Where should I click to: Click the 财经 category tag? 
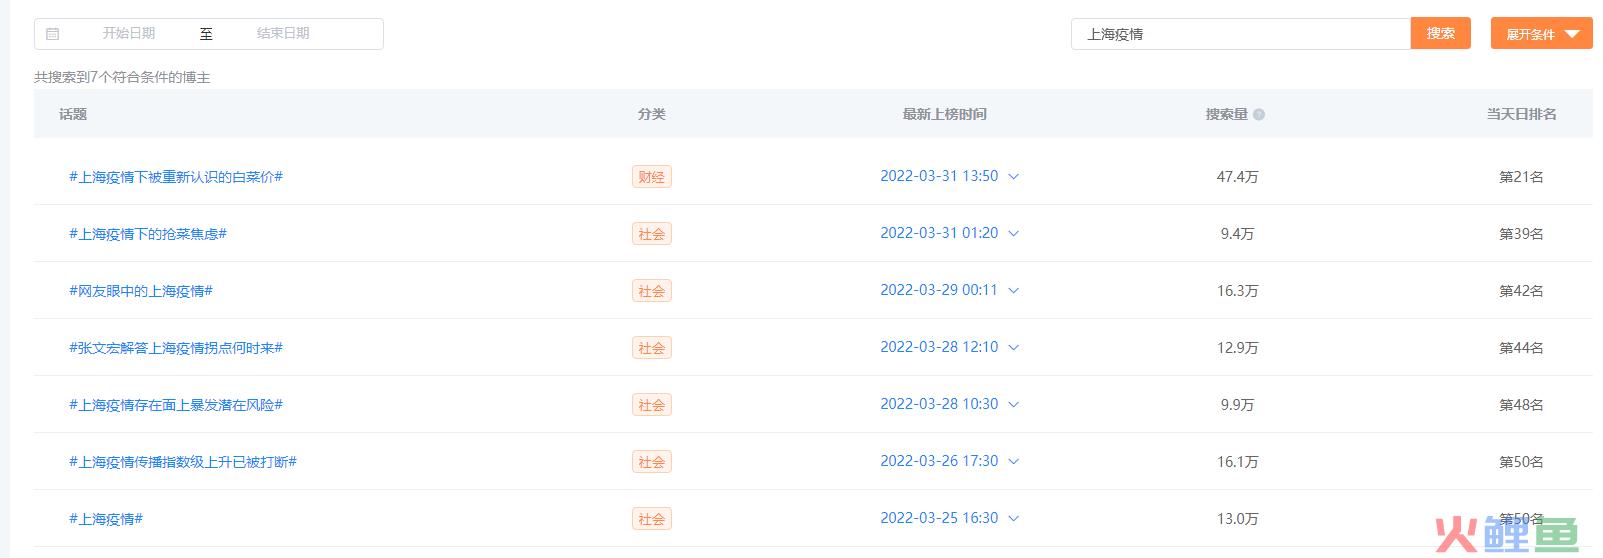coord(651,177)
